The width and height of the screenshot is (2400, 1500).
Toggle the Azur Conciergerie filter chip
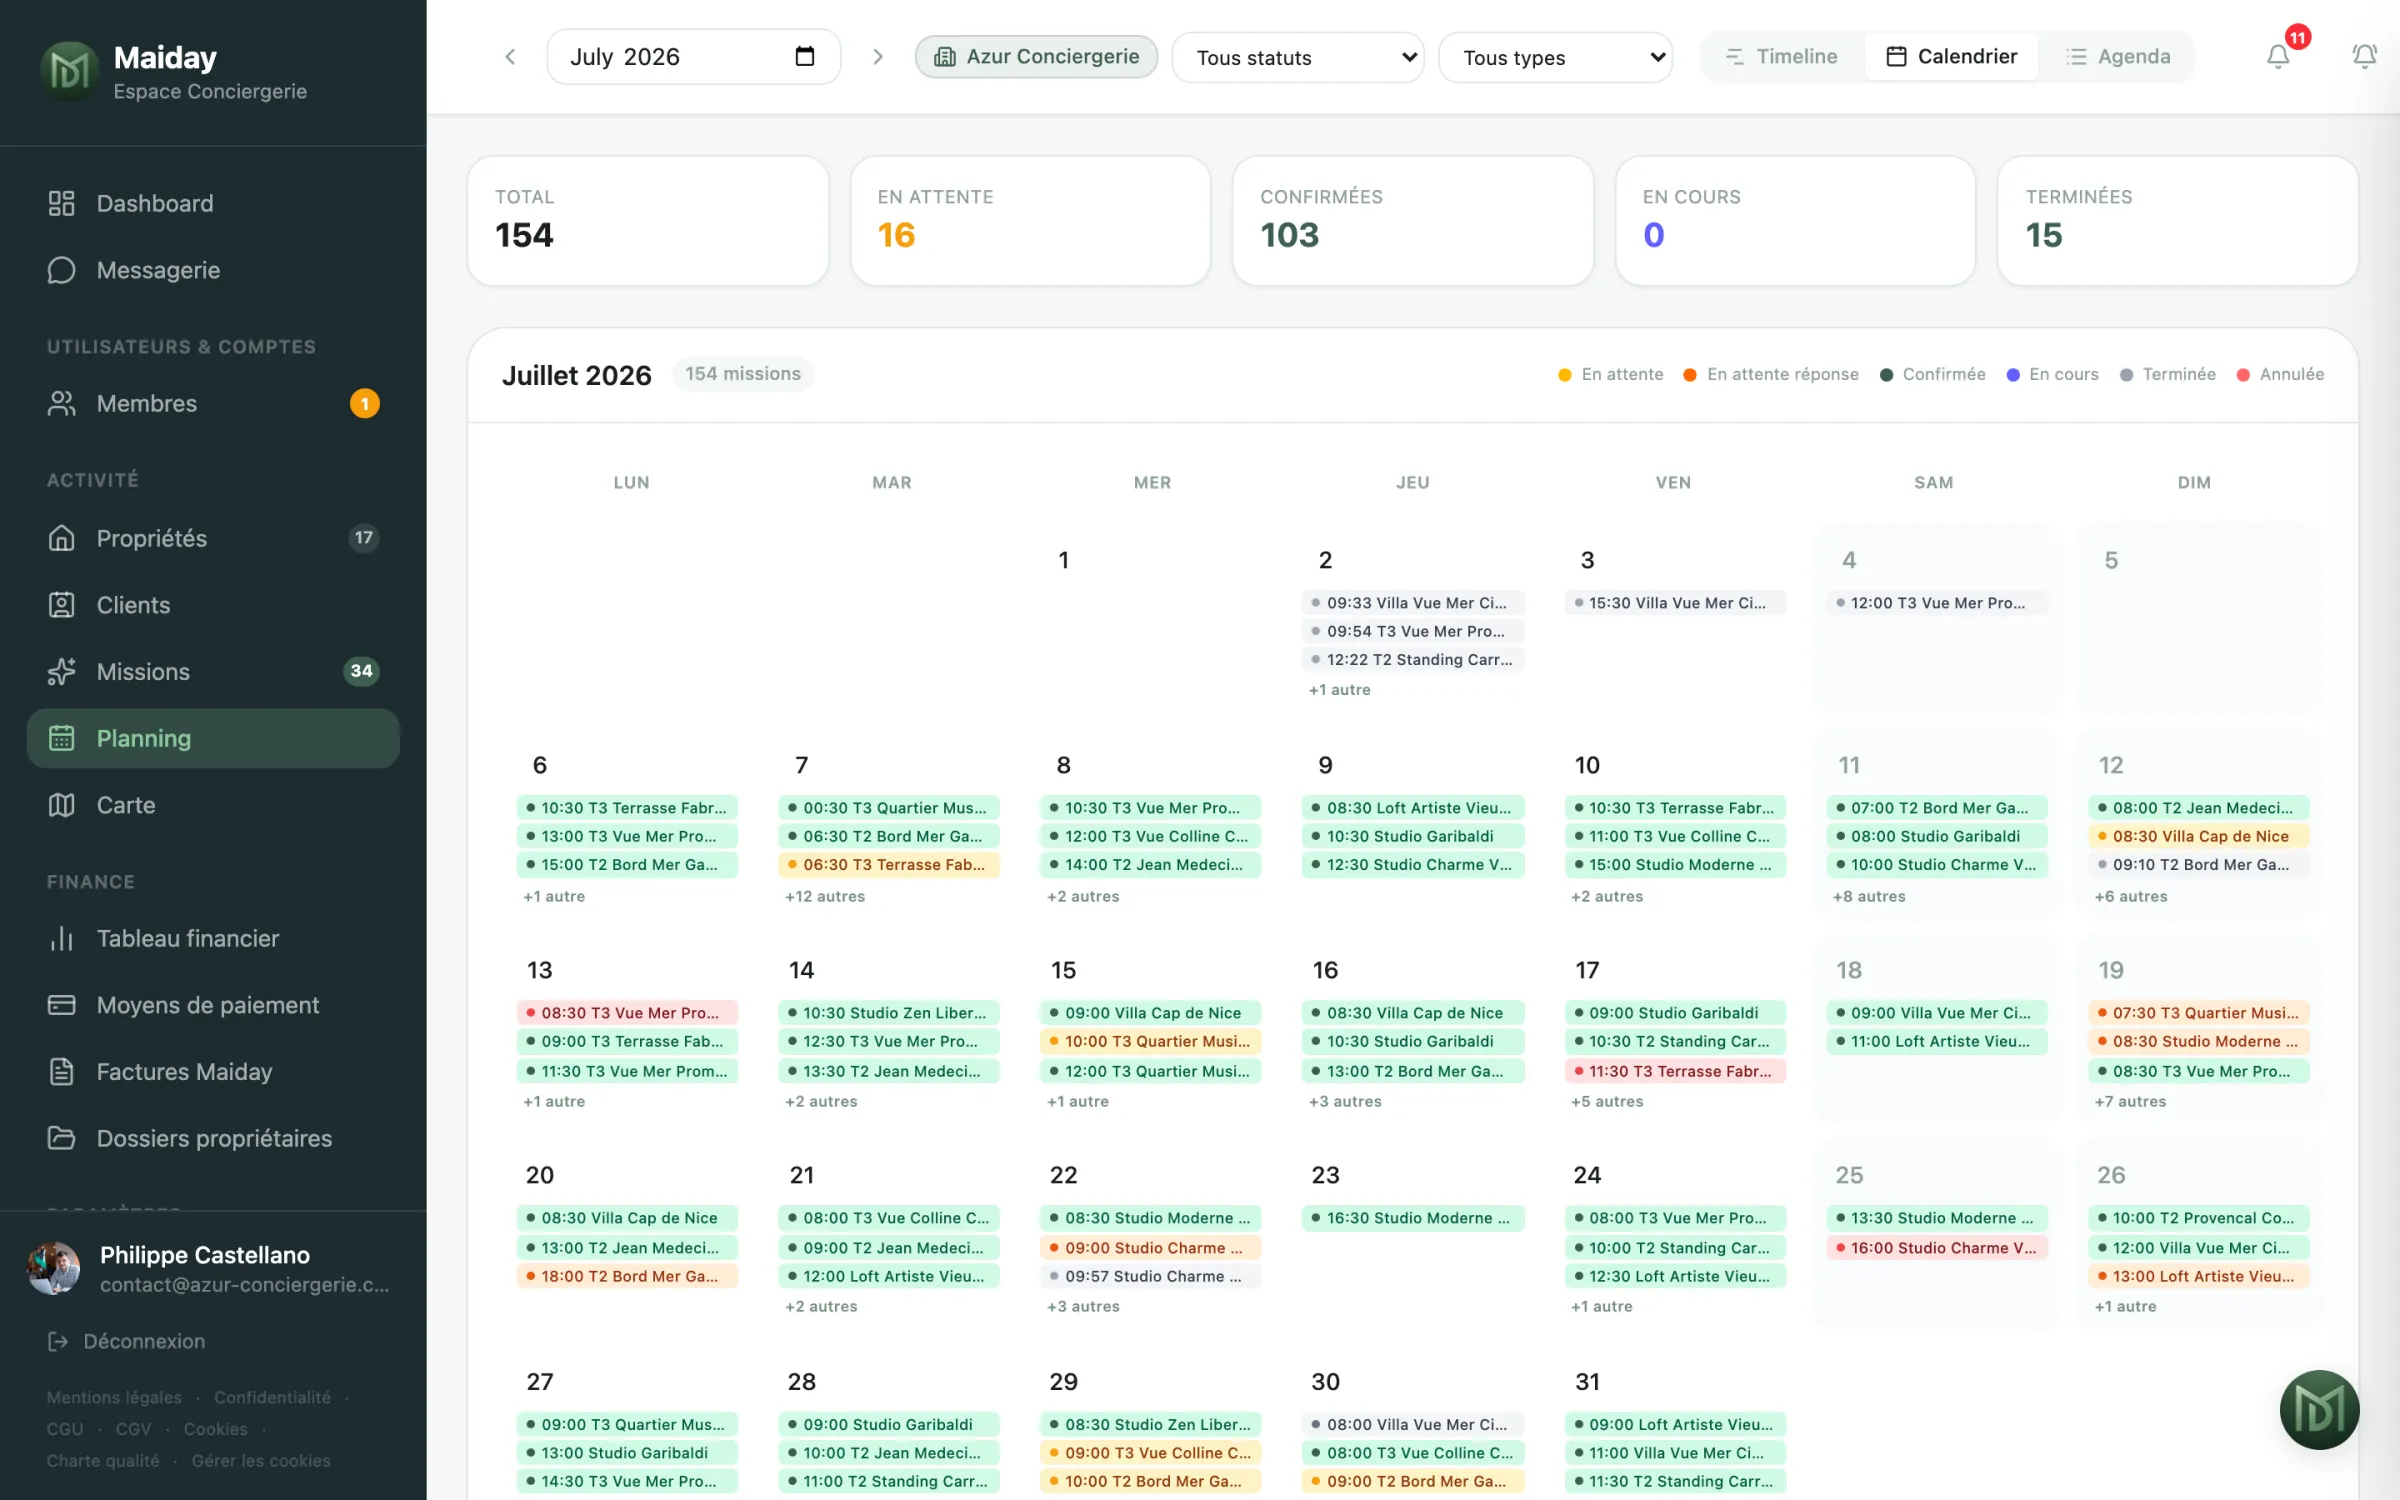[1036, 56]
